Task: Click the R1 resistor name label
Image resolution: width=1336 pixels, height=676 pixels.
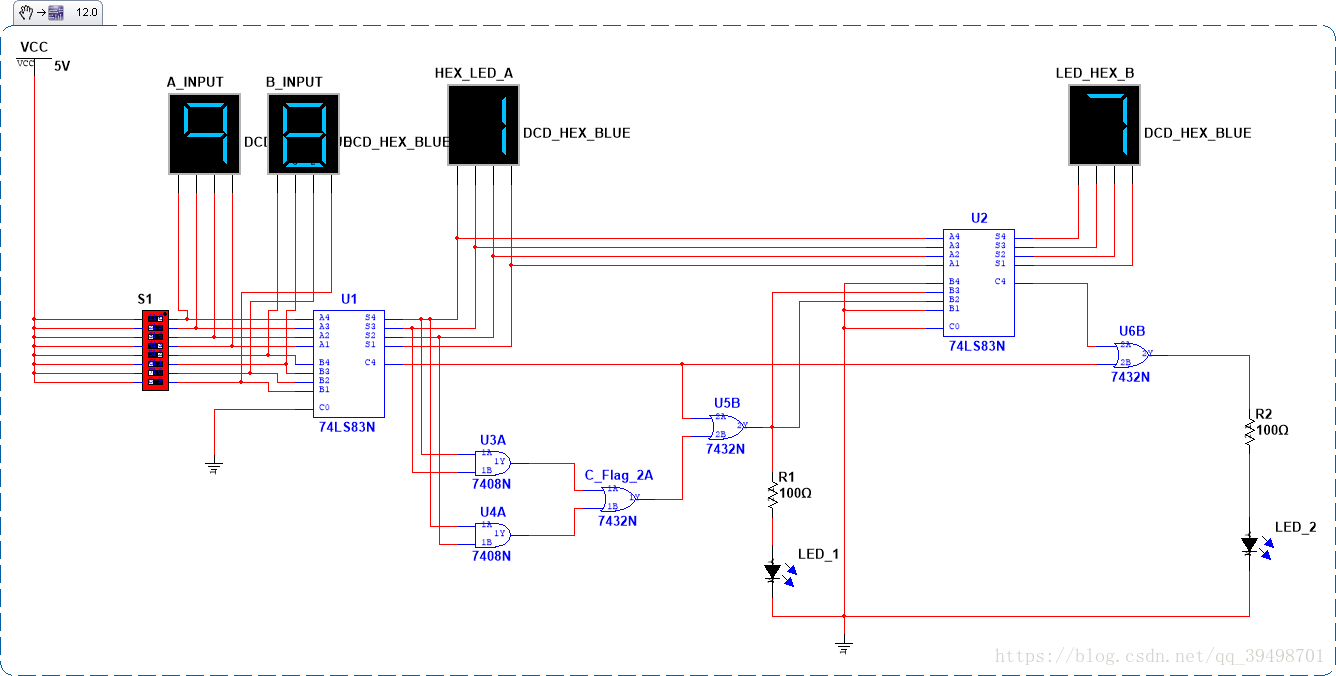Action: (x=787, y=477)
